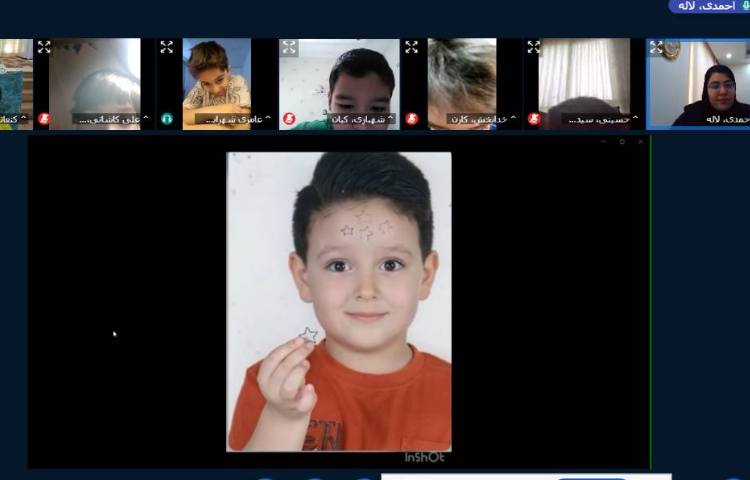Toggle the muted microphone on شهیاری، کیان tile
The image size is (750, 480).
point(289,118)
